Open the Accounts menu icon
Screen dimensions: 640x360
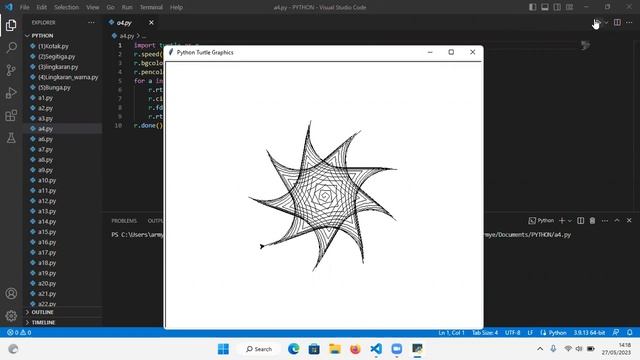click(x=11, y=293)
